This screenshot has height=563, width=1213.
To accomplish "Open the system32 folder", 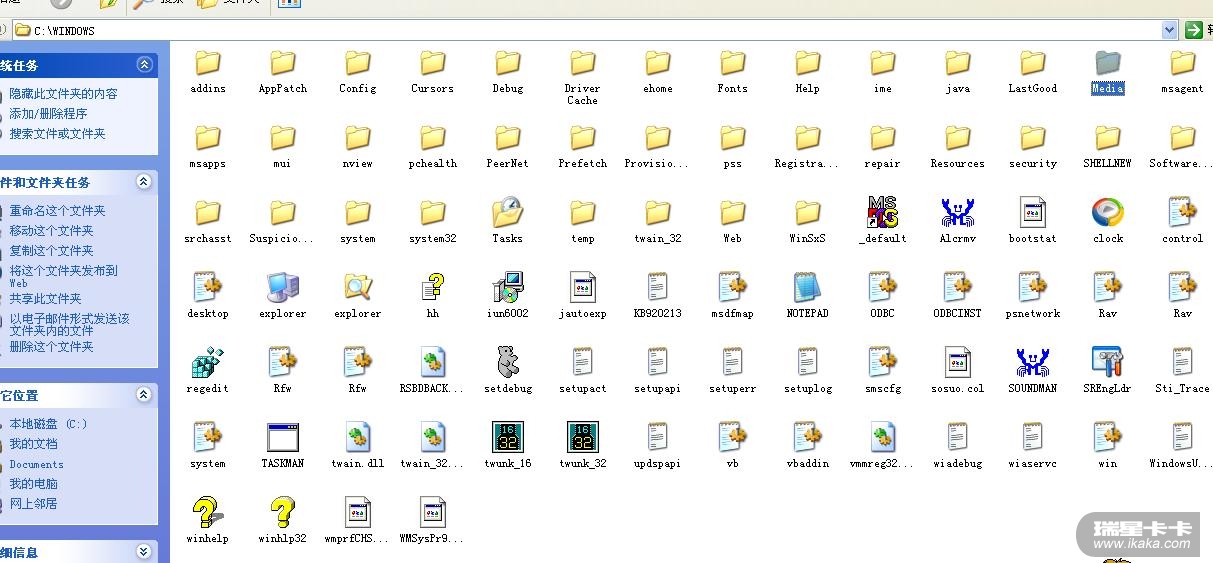I will click(x=432, y=213).
